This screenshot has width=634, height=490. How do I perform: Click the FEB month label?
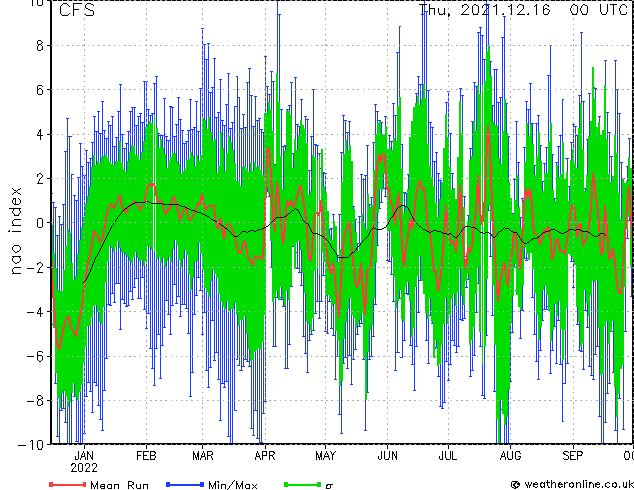point(146,456)
